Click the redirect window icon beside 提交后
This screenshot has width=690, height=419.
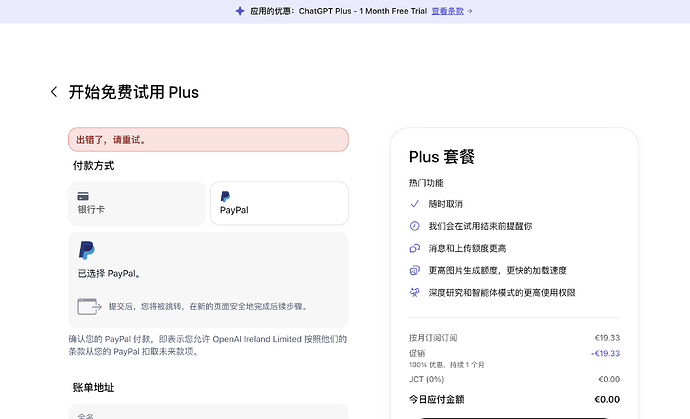(89, 306)
